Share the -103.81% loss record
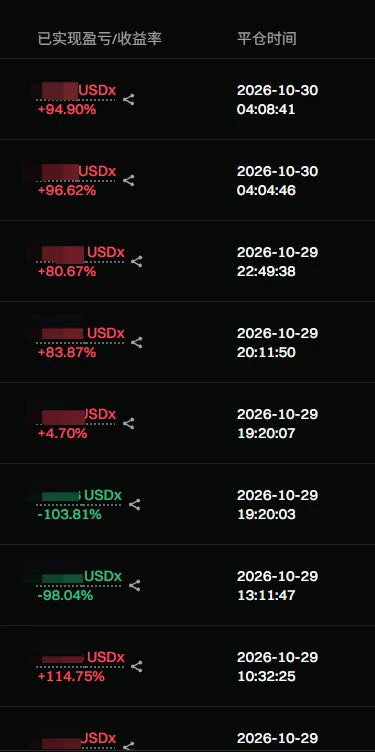Image resolution: width=375 pixels, height=752 pixels. [x=135, y=505]
